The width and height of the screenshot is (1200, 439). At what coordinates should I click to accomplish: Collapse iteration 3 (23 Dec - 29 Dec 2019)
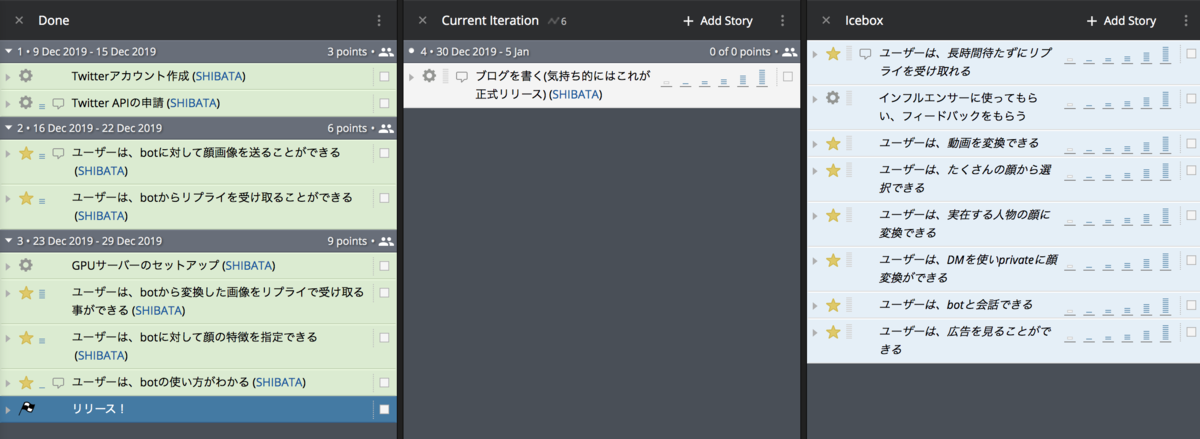coord(9,241)
